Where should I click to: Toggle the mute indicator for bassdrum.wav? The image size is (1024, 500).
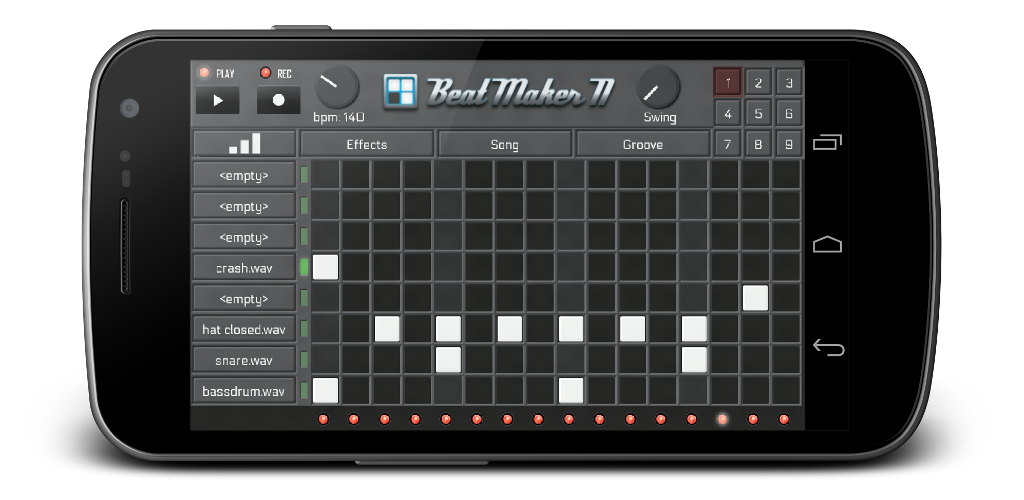pos(304,391)
